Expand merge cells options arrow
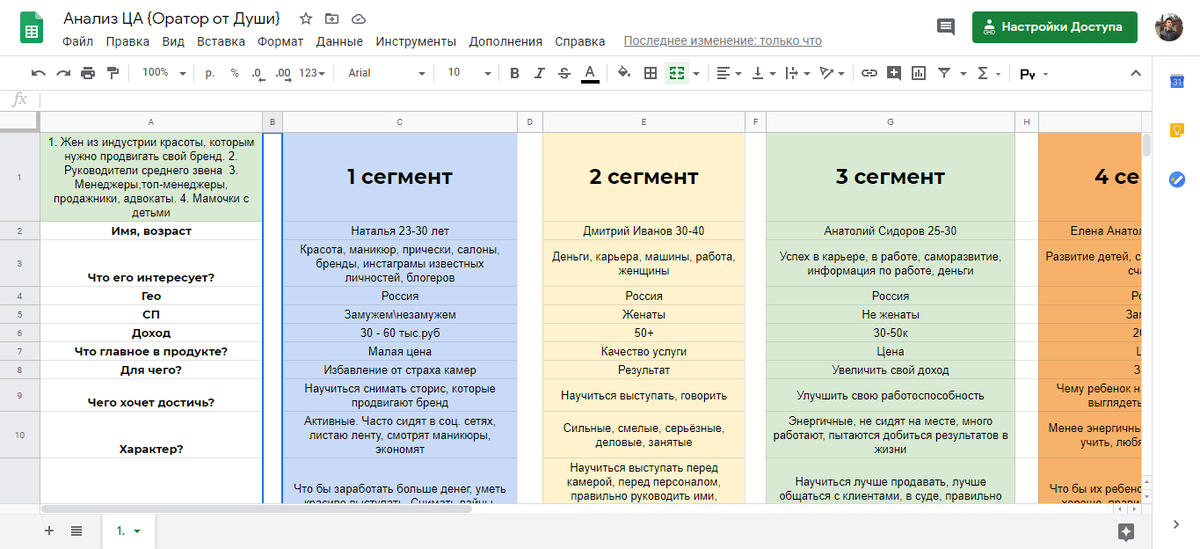1200x549 pixels. click(696, 73)
